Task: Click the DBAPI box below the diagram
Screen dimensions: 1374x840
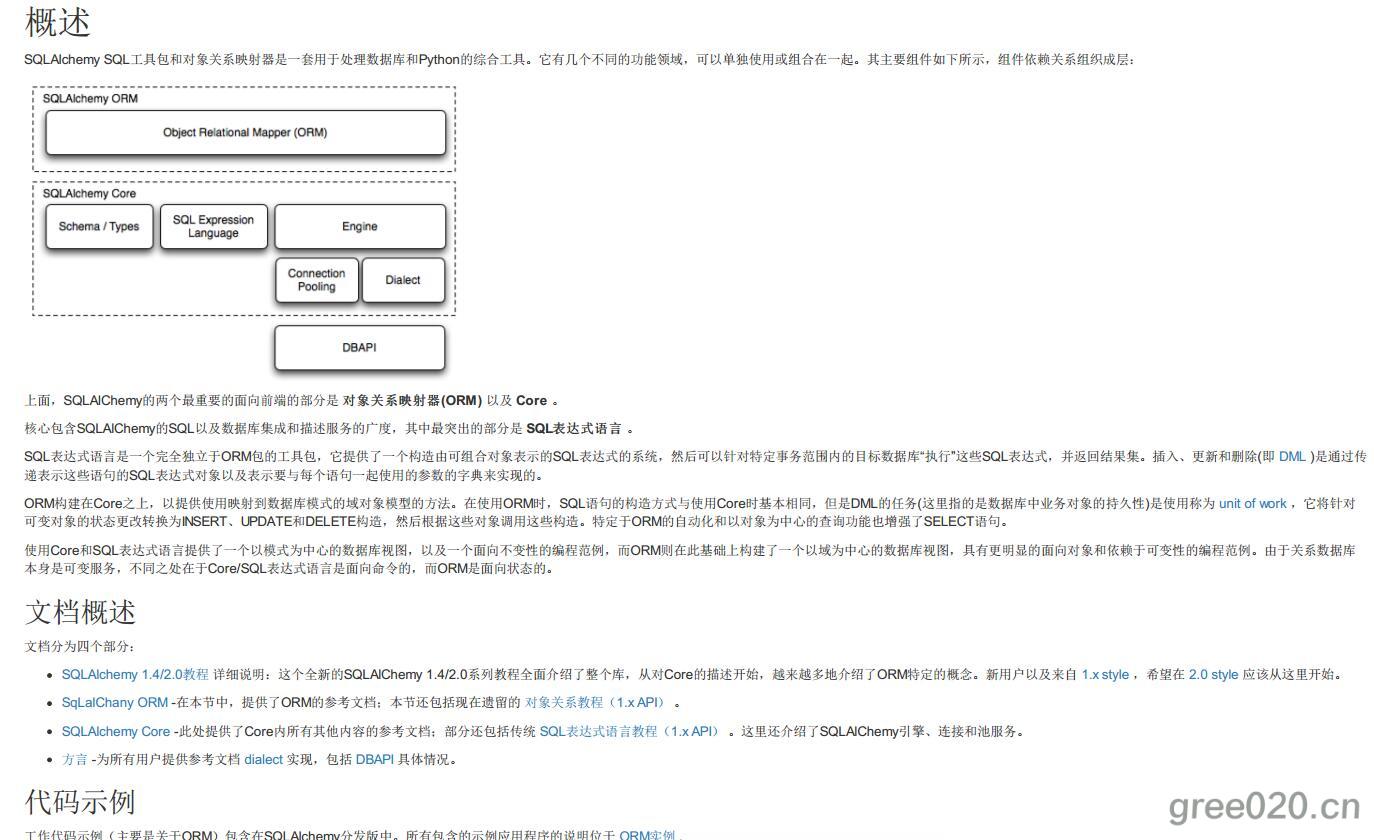Action: (360, 348)
